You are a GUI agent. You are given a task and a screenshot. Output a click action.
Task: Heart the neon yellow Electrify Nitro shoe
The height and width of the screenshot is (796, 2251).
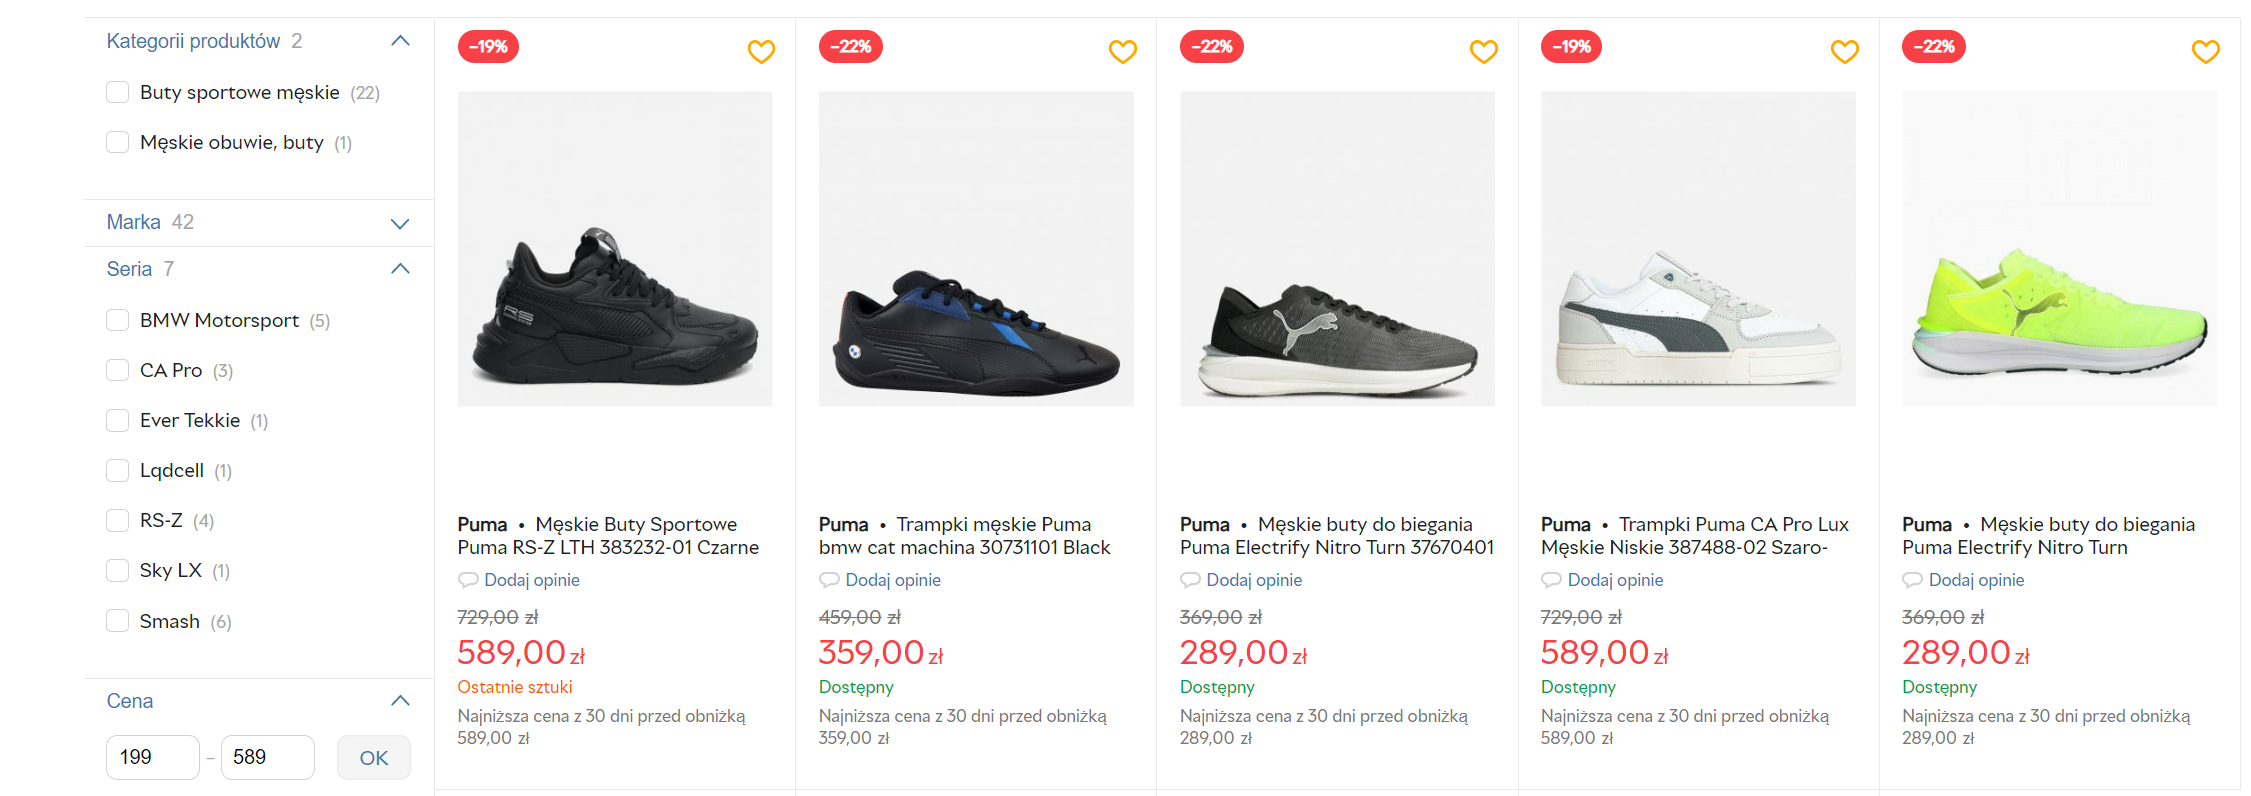[x=2205, y=51]
